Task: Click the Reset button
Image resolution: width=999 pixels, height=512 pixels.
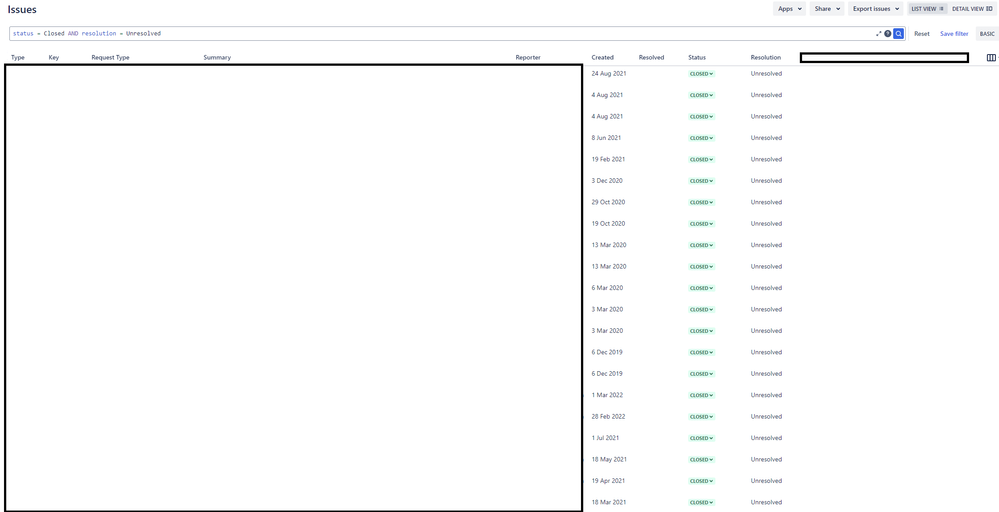Action: coord(921,34)
